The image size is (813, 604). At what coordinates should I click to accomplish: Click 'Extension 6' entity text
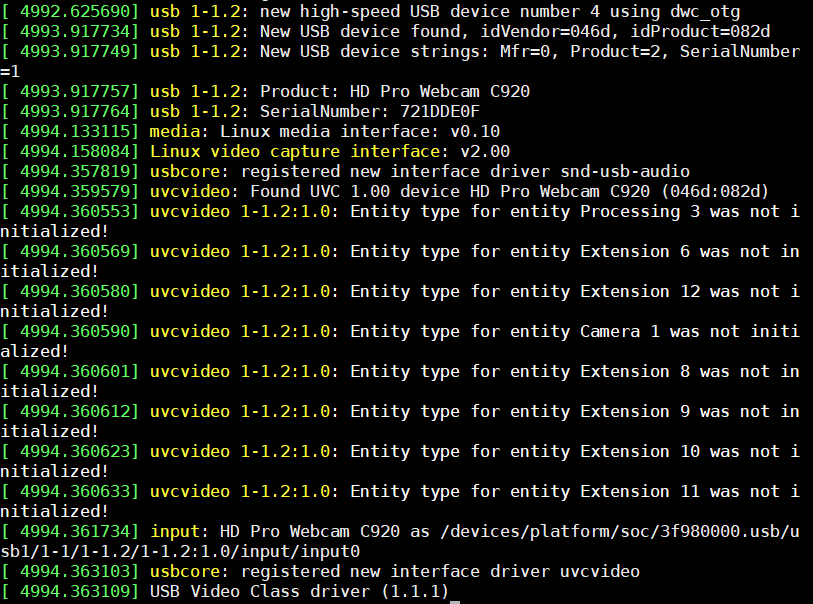[x=635, y=251]
